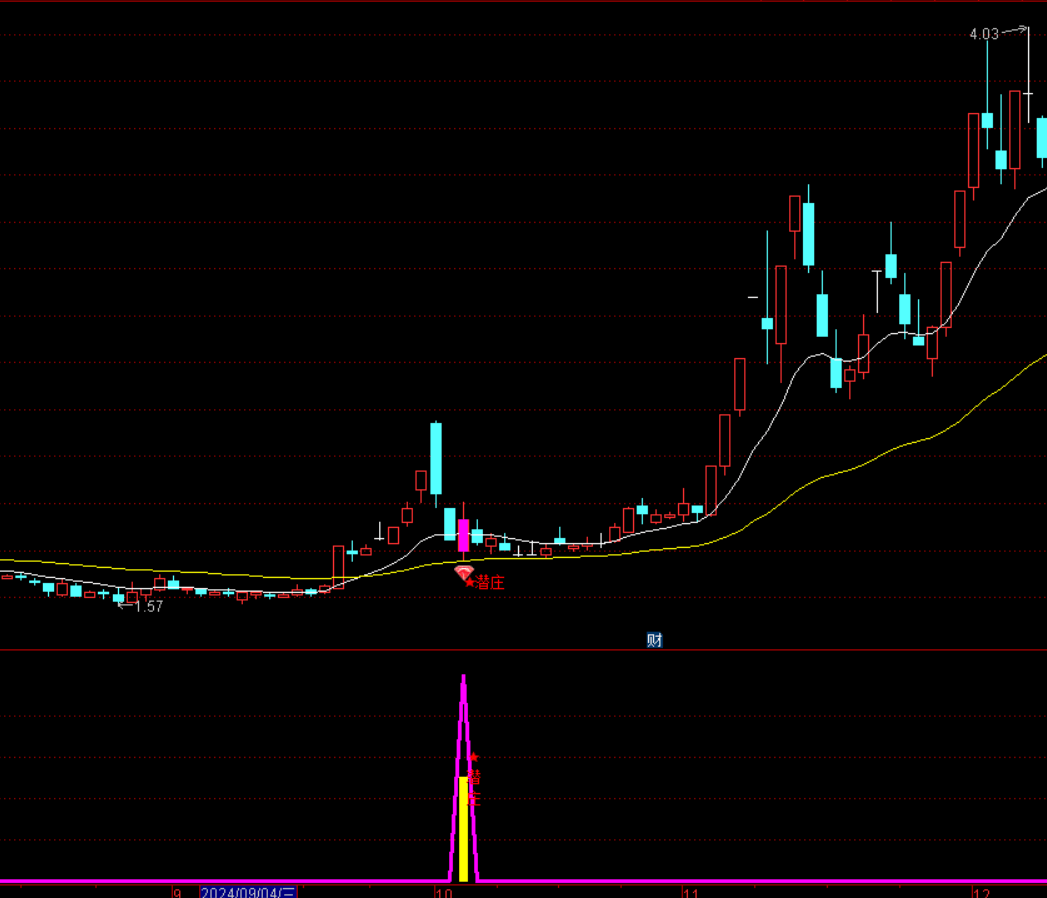Click the red diamond signal icon

pos(463,574)
